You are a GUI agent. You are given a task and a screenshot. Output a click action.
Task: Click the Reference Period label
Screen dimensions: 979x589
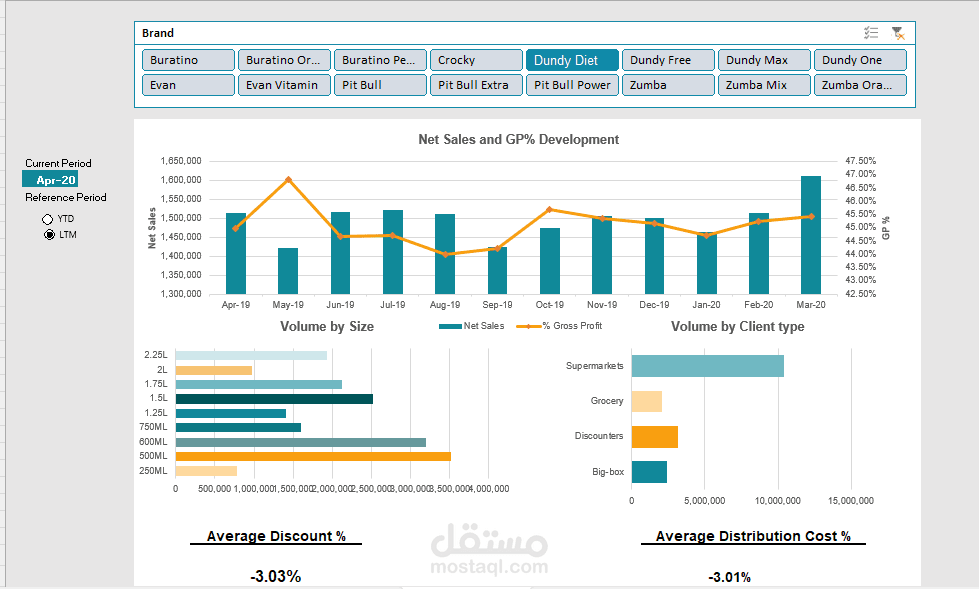[x=66, y=197]
